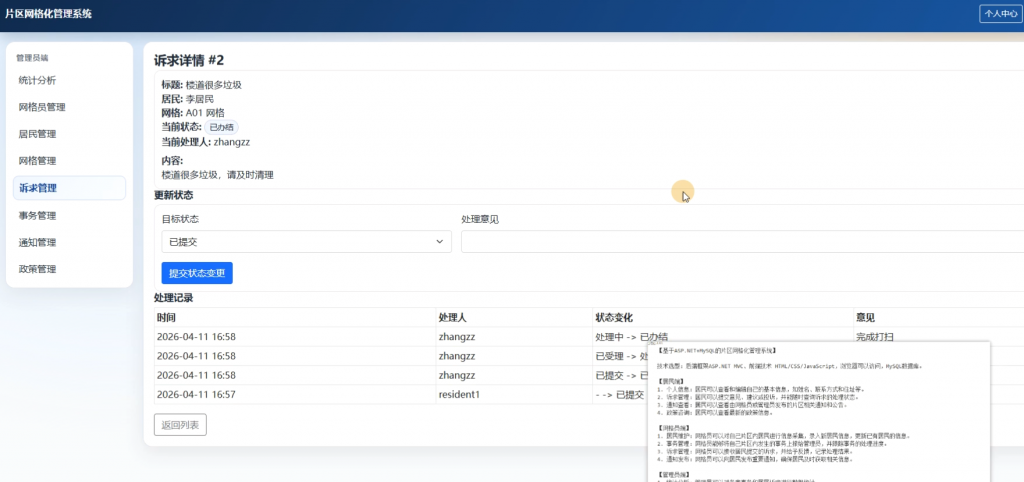
Task: Click the overlay note's 网格员端 section heading
Action: click(x=673, y=427)
